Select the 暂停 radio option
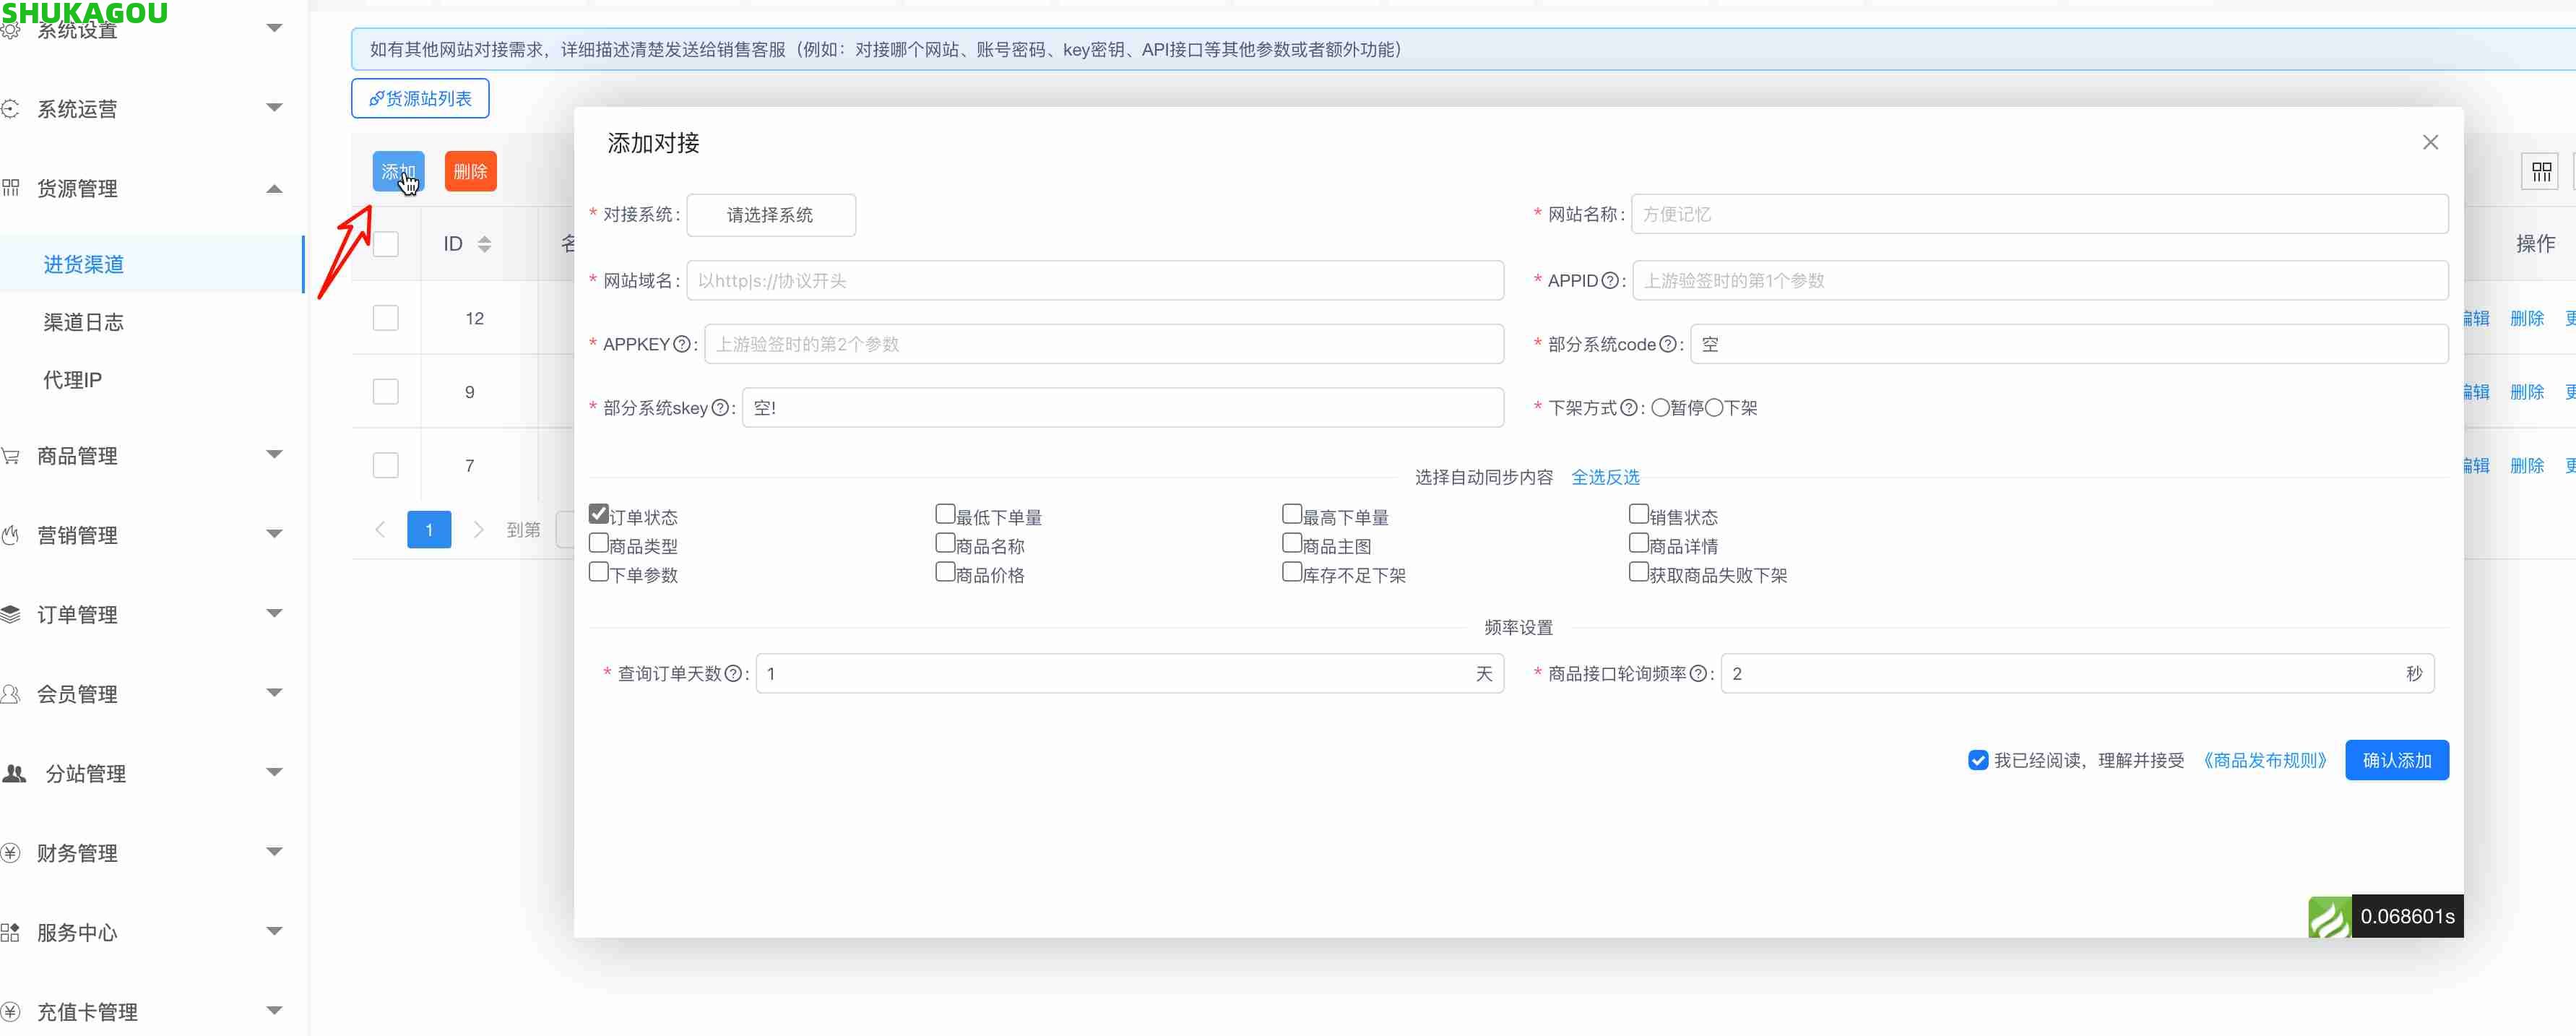 point(1660,407)
